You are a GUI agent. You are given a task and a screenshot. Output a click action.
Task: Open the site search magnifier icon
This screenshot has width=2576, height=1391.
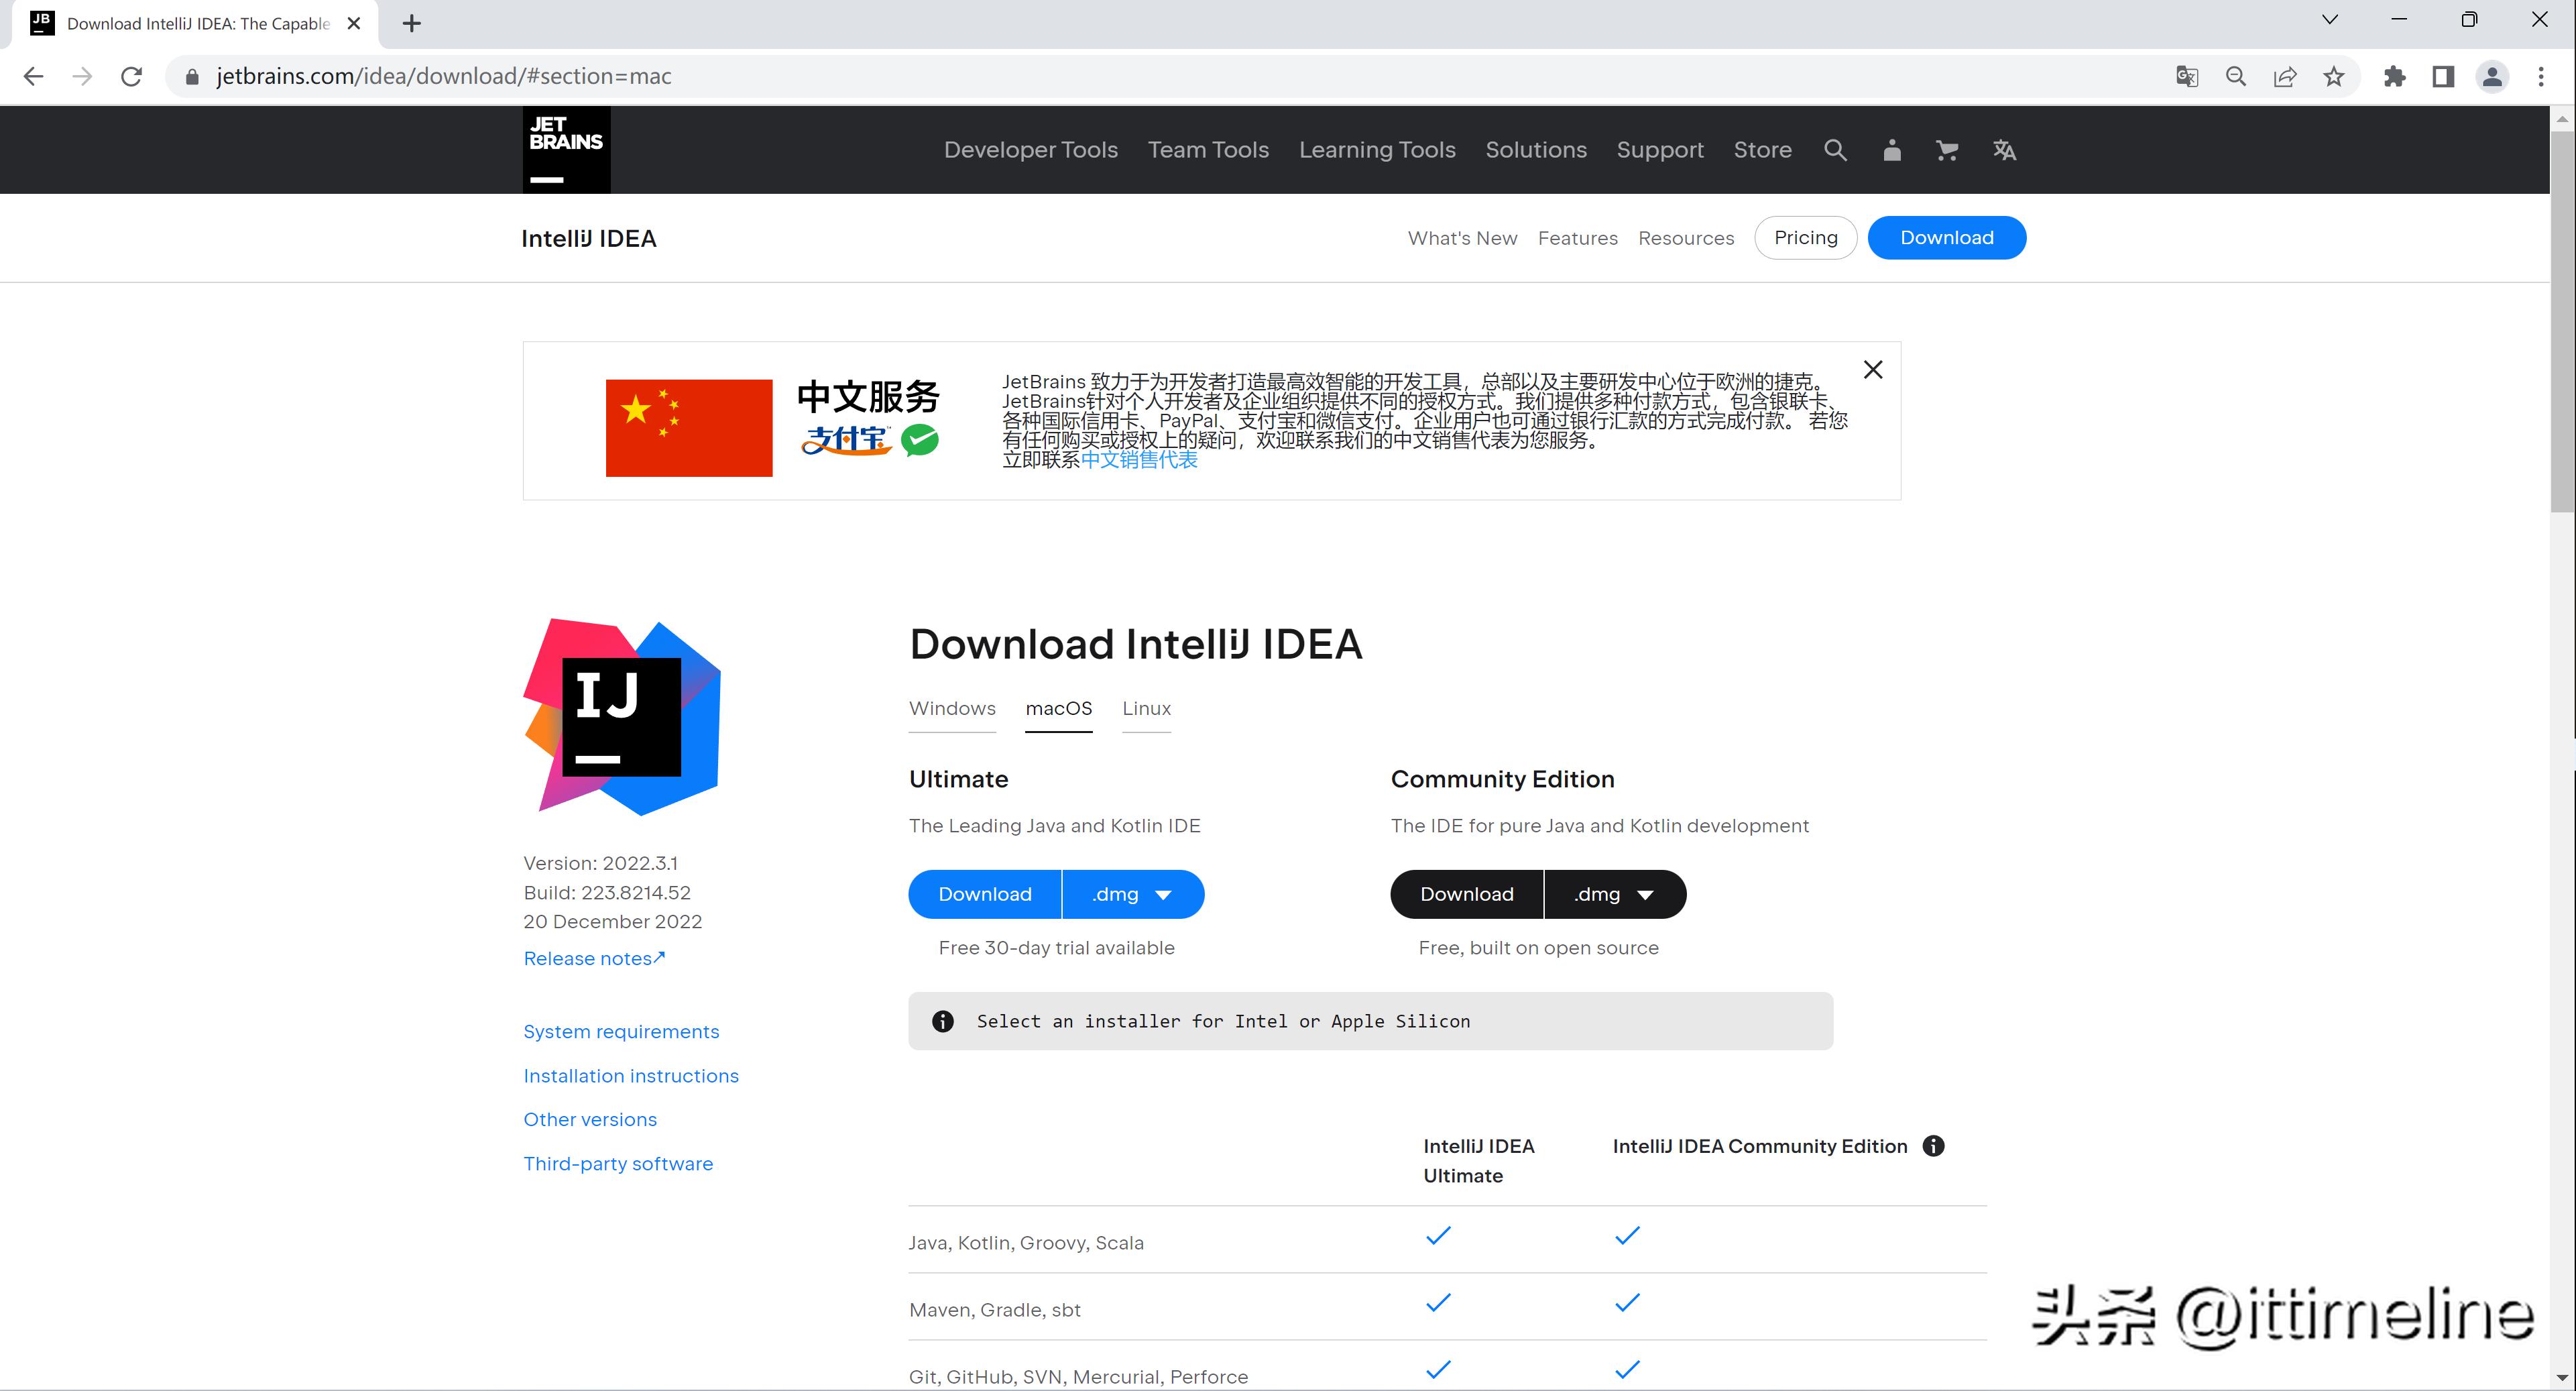click(1835, 150)
